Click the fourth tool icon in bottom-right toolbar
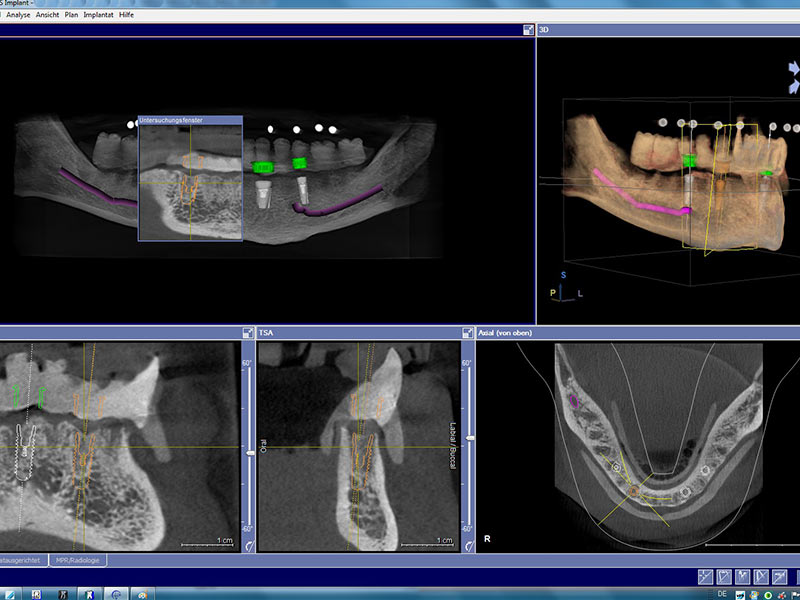This screenshot has width=800, height=600. click(x=760, y=577)
